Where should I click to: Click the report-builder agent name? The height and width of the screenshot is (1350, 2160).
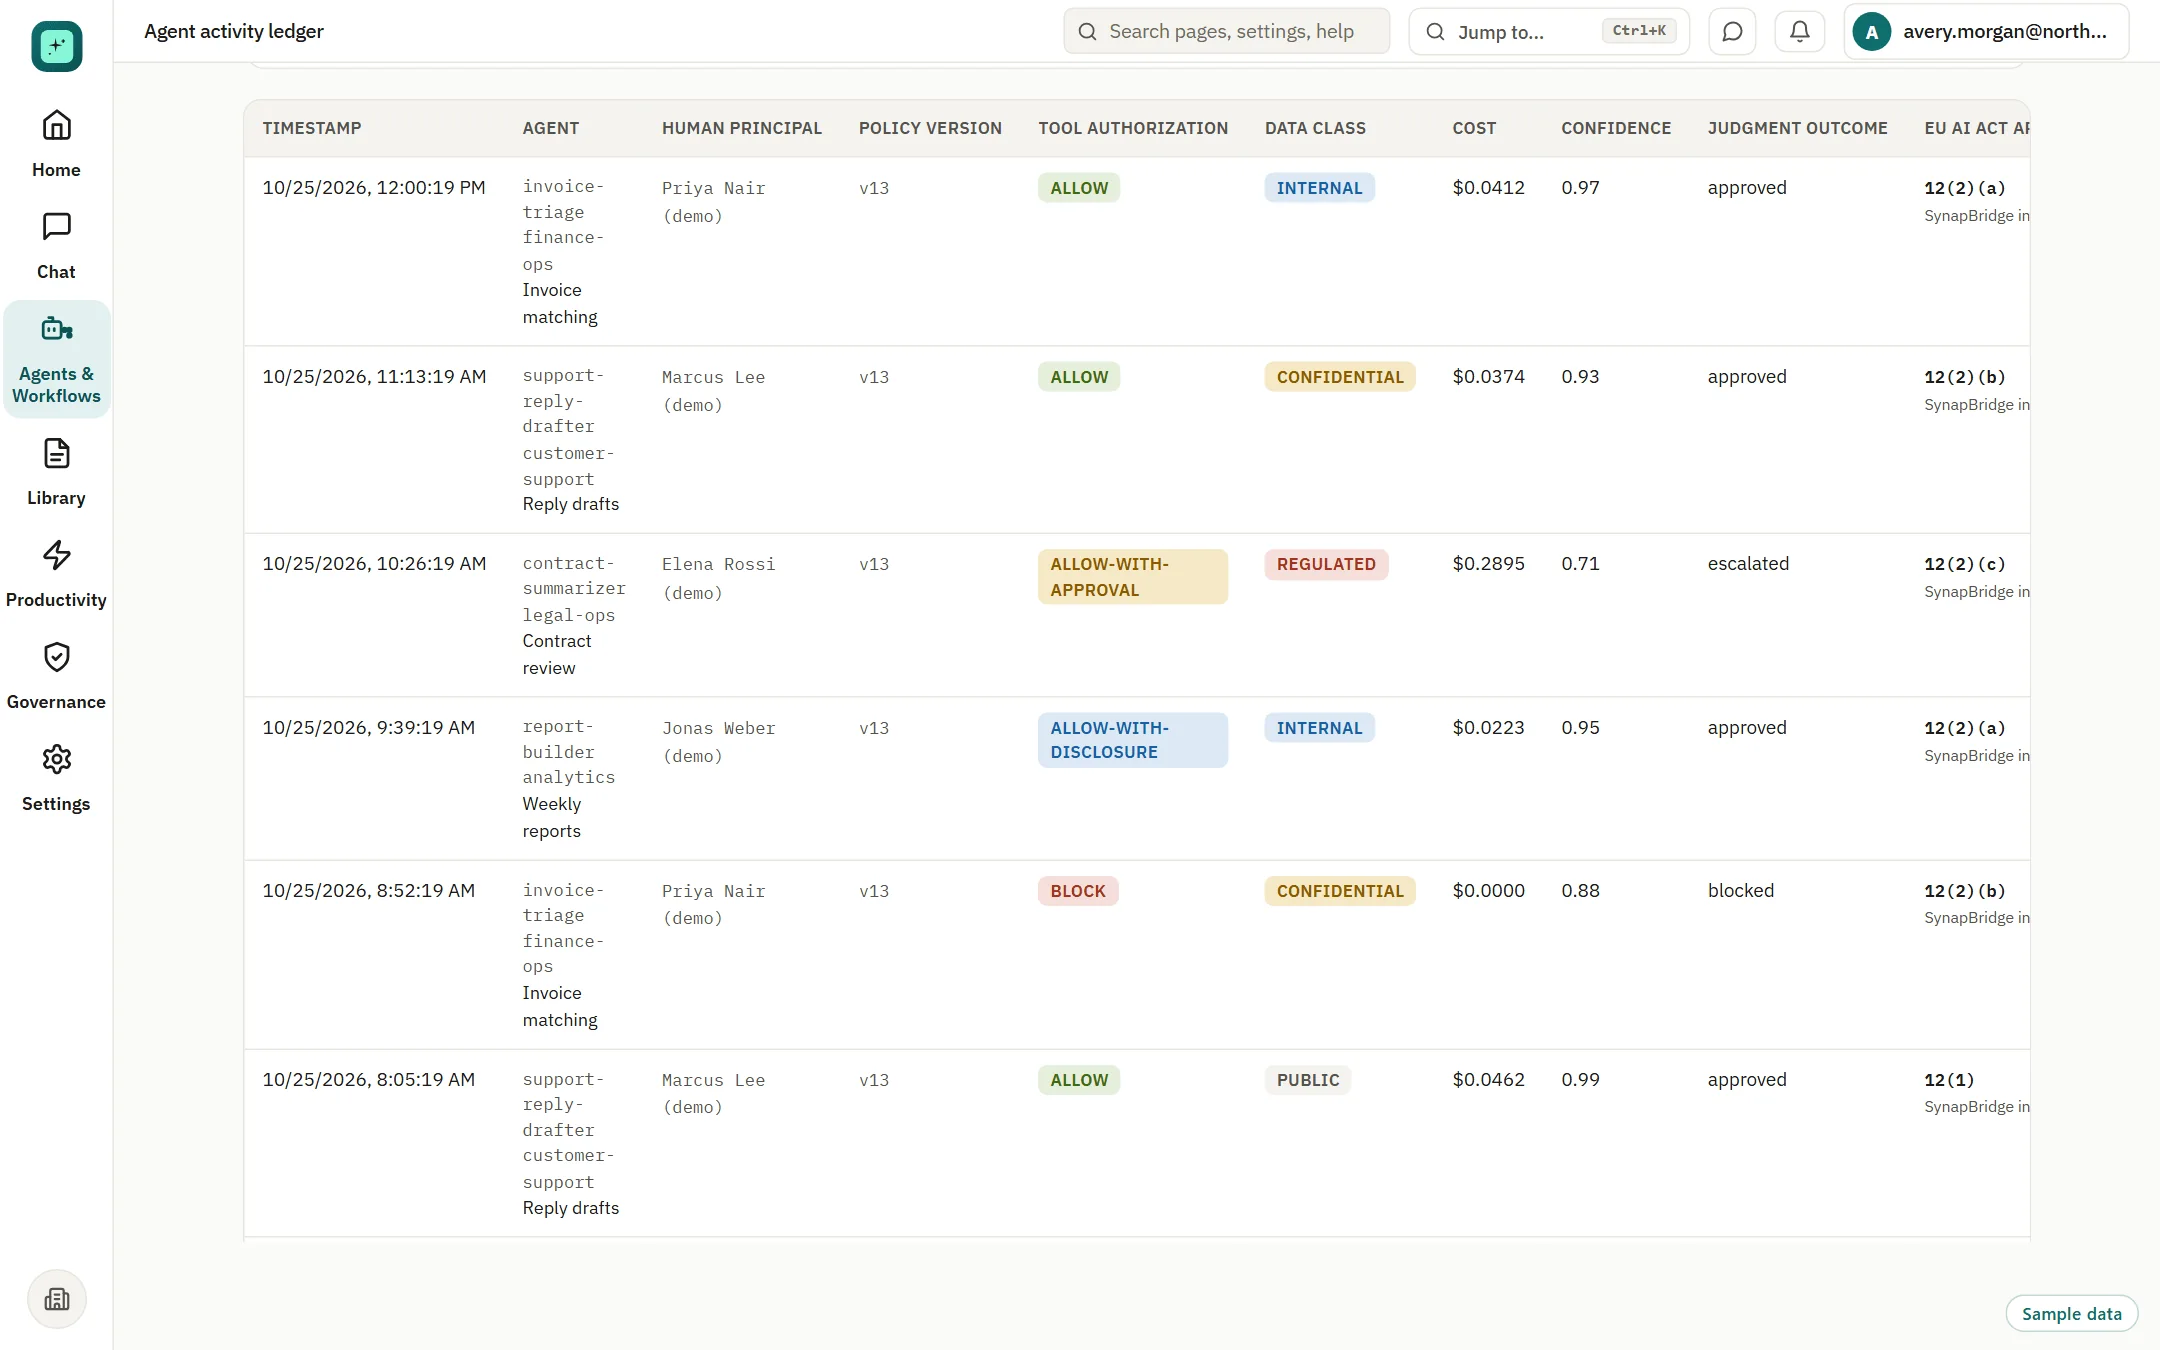point(558,739)
